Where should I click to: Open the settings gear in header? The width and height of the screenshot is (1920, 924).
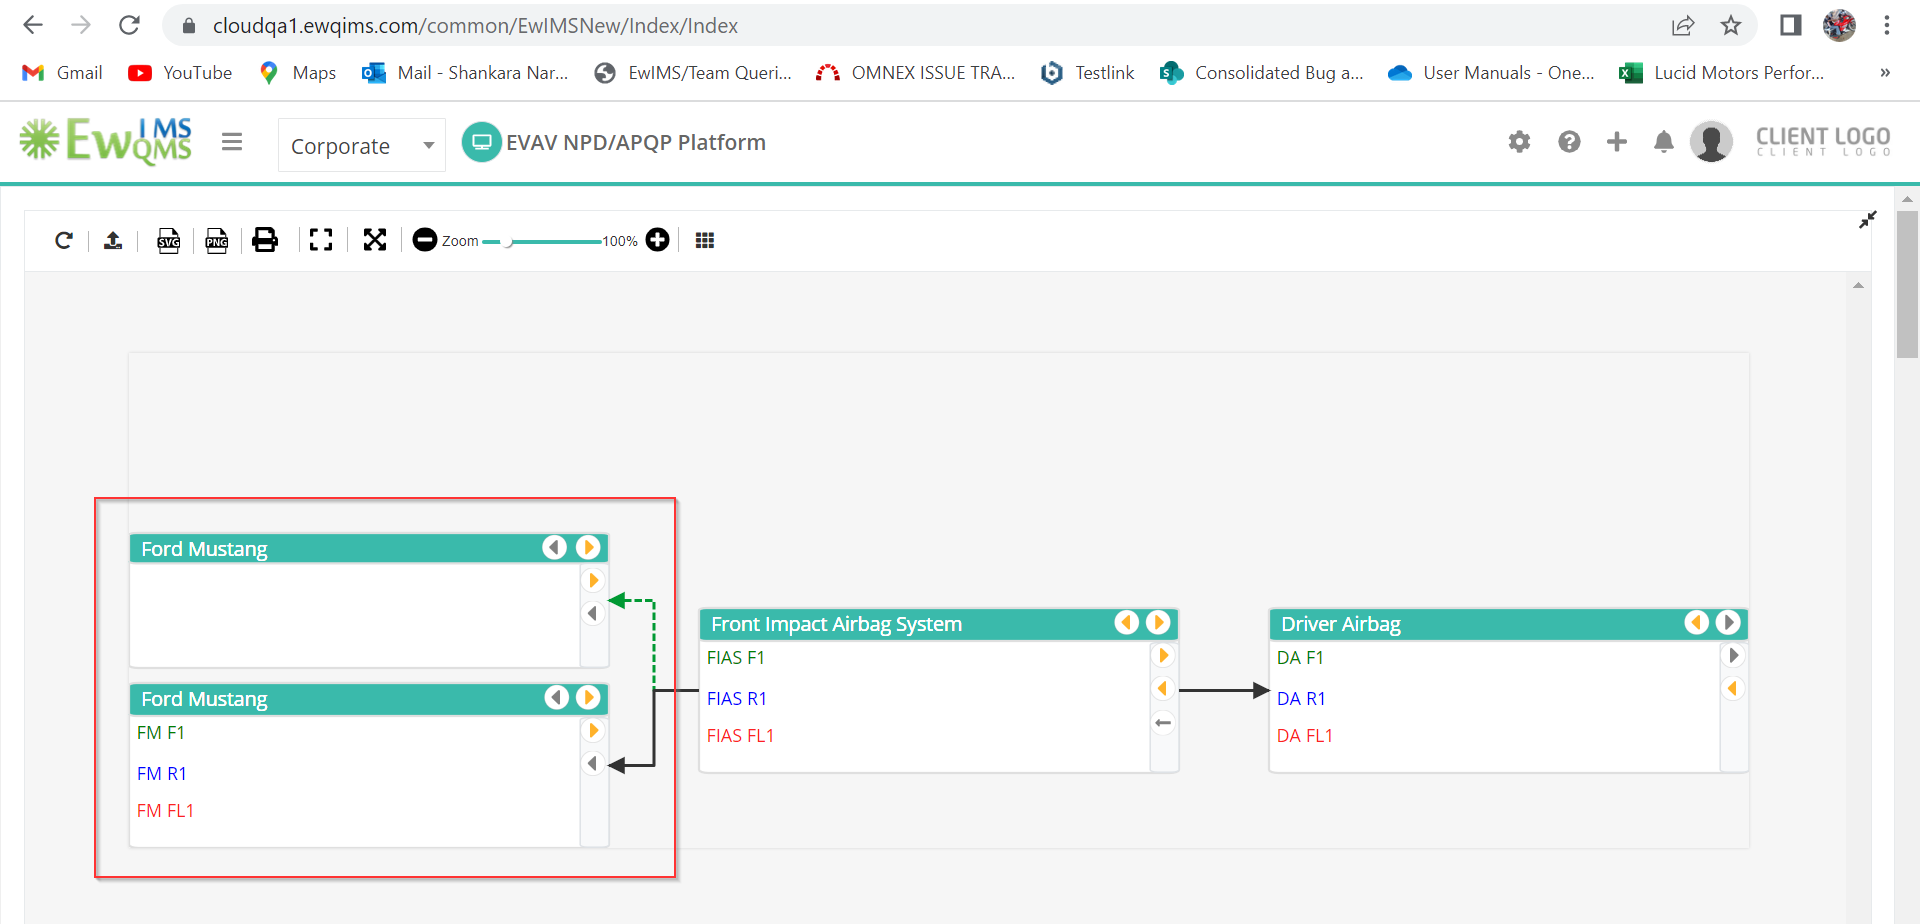(1519, 142)
